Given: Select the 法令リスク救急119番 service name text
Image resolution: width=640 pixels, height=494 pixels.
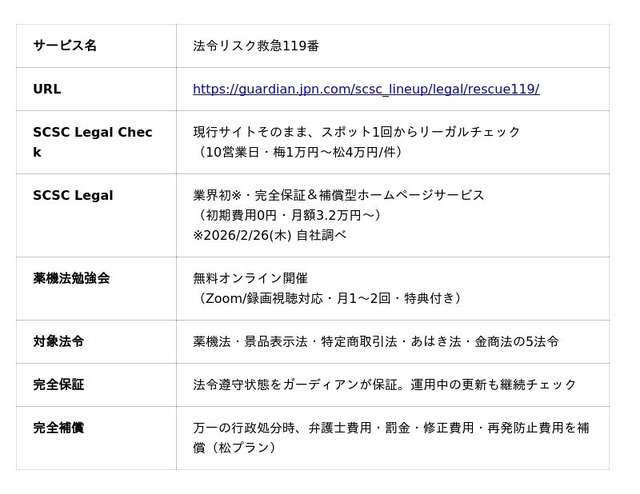Looking at the screenshot, I should point(256,46).
